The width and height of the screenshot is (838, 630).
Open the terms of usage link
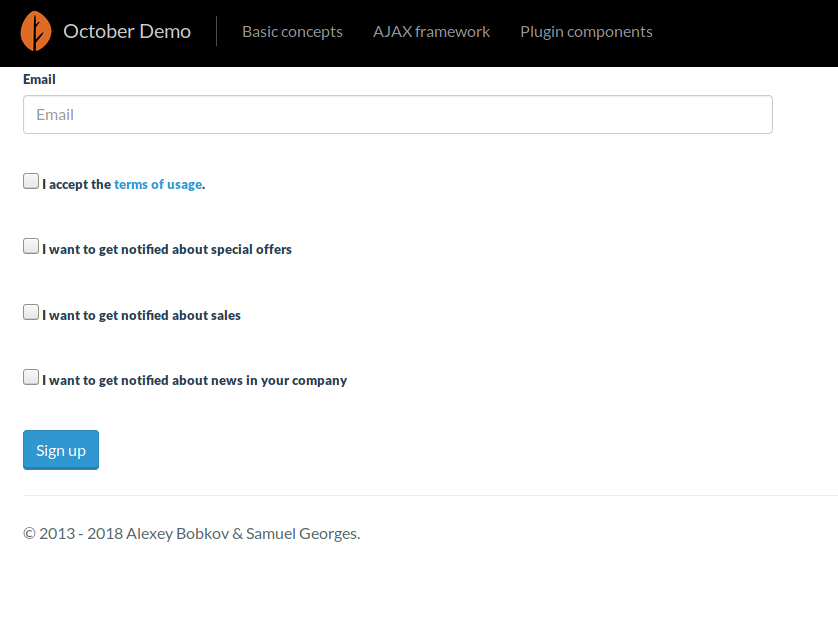point(158,184)
